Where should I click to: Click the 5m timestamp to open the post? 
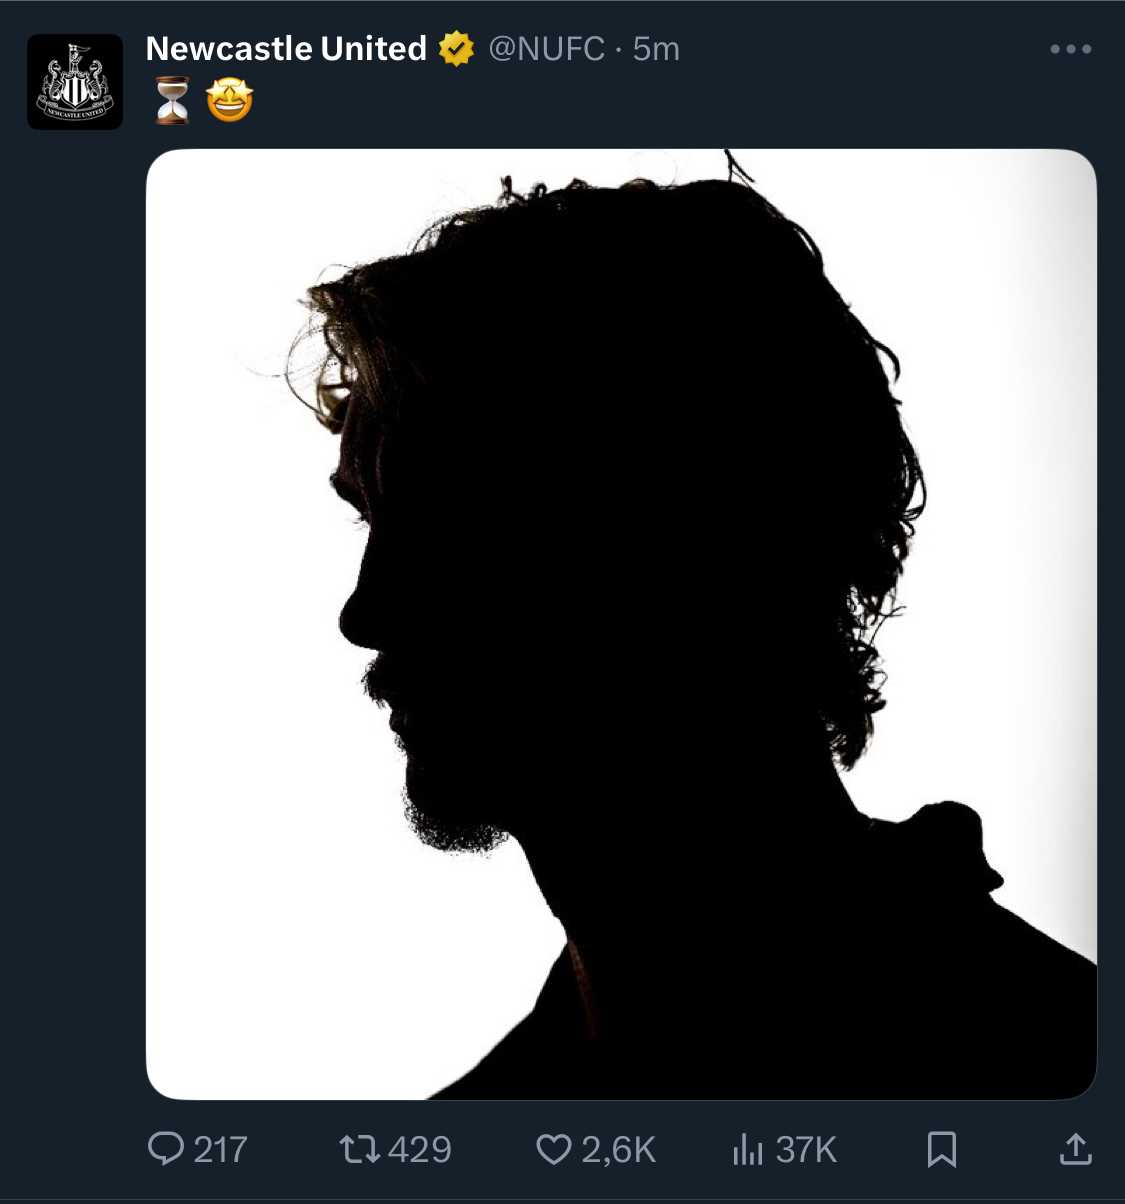[656, 49]
